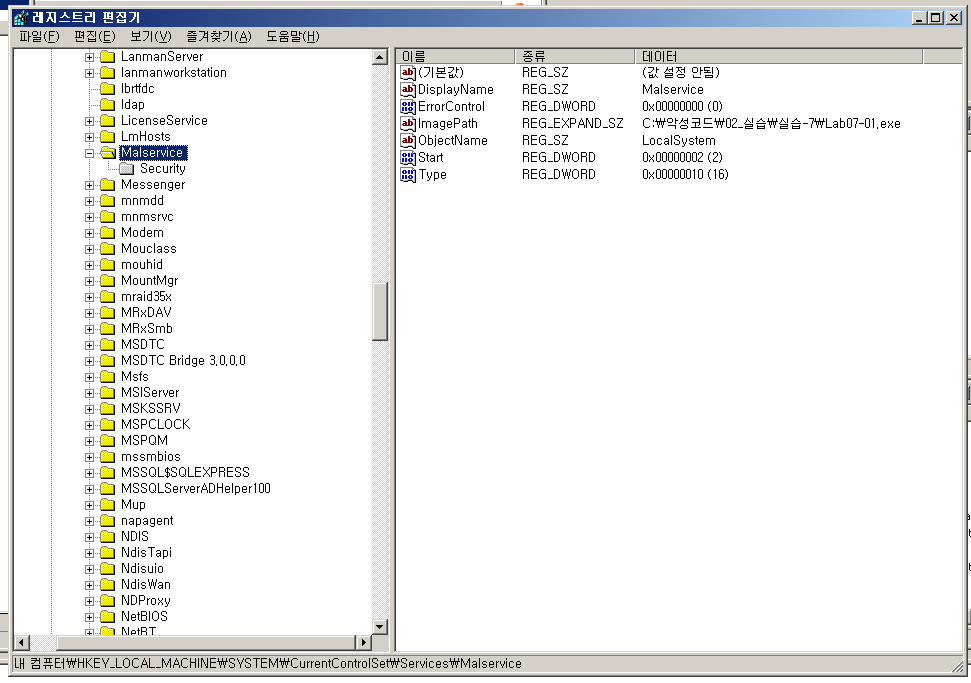The width and height of the screenshot is (971, 683).
Task: Select the Security subkey folder icon
Action: coord(126,168)
